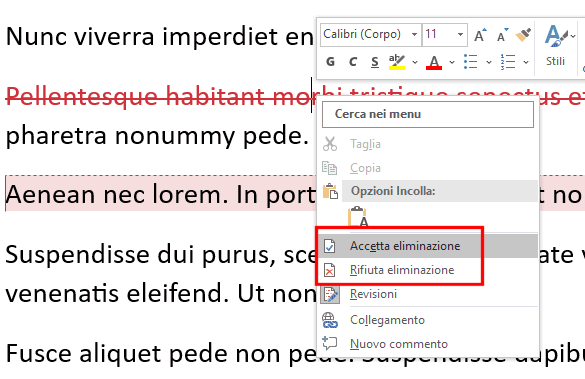Click the bulleted list icon
Viewport: 585px width, 379px height.
(x=470, y=62)
